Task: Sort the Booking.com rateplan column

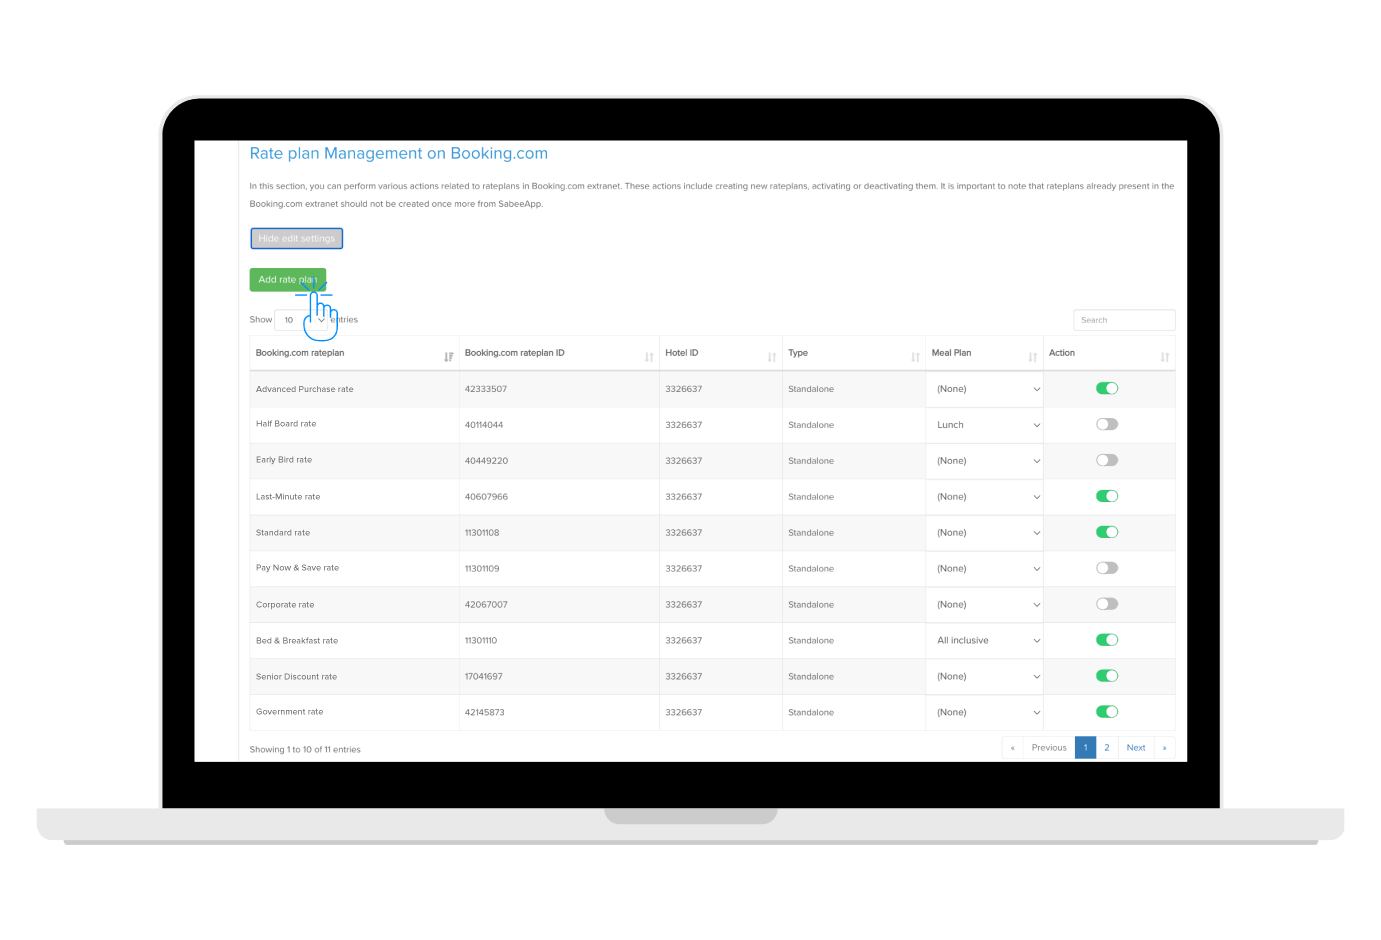Action: click(x=448, y=355)
